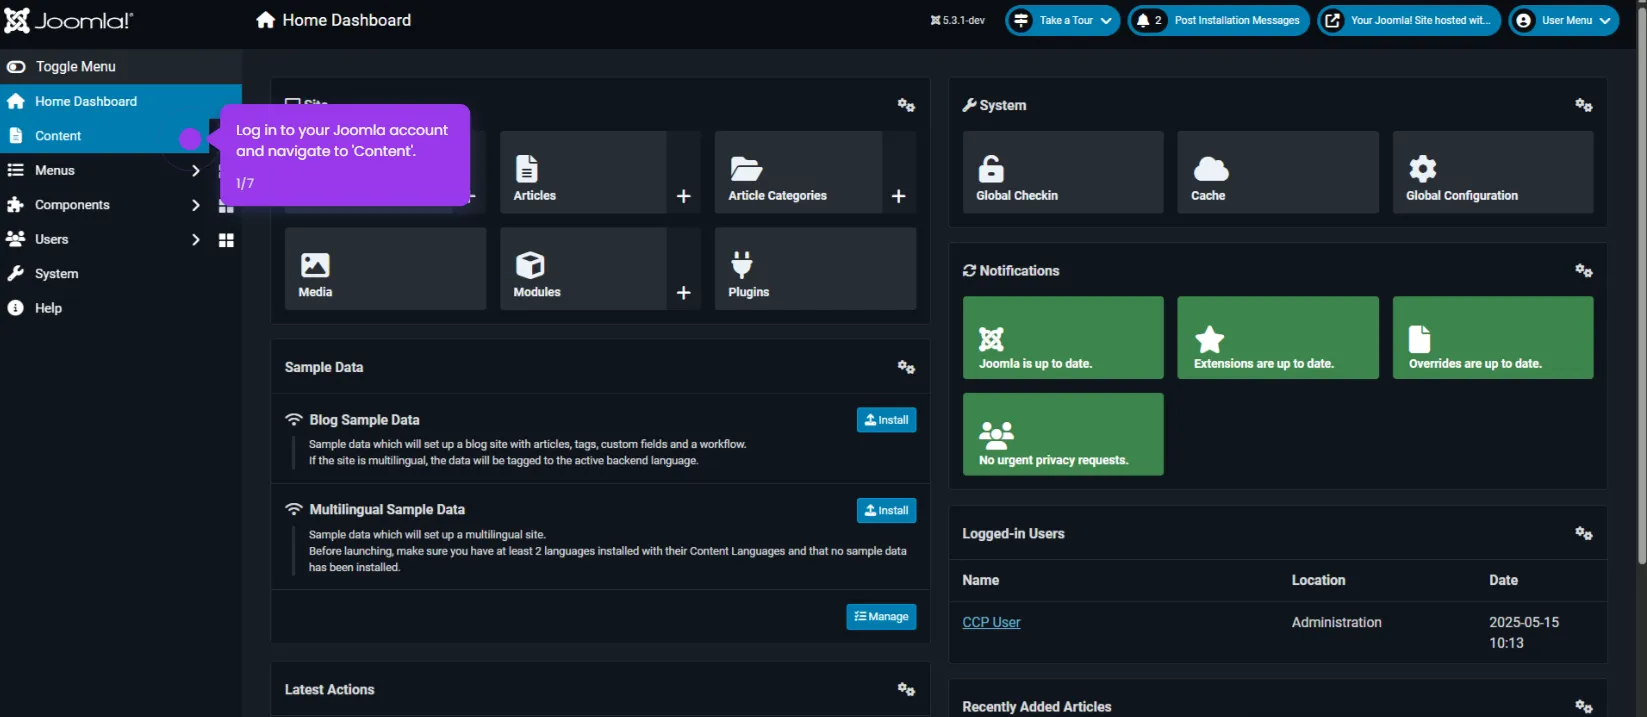Open the Users sidebar item
This screenshot has height=717, width=1647.
52,239
